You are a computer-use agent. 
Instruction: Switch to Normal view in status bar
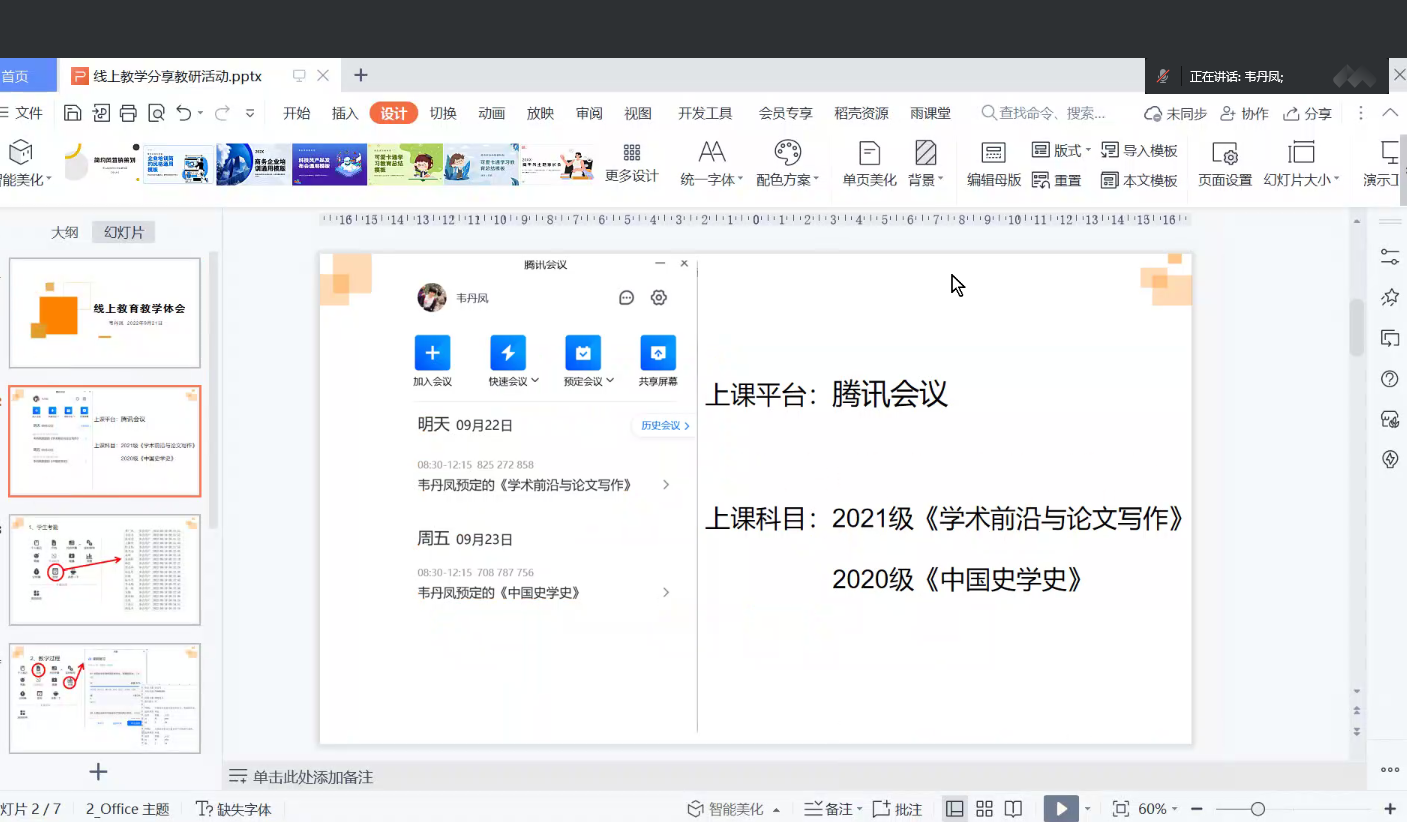[x=955, y=808]
